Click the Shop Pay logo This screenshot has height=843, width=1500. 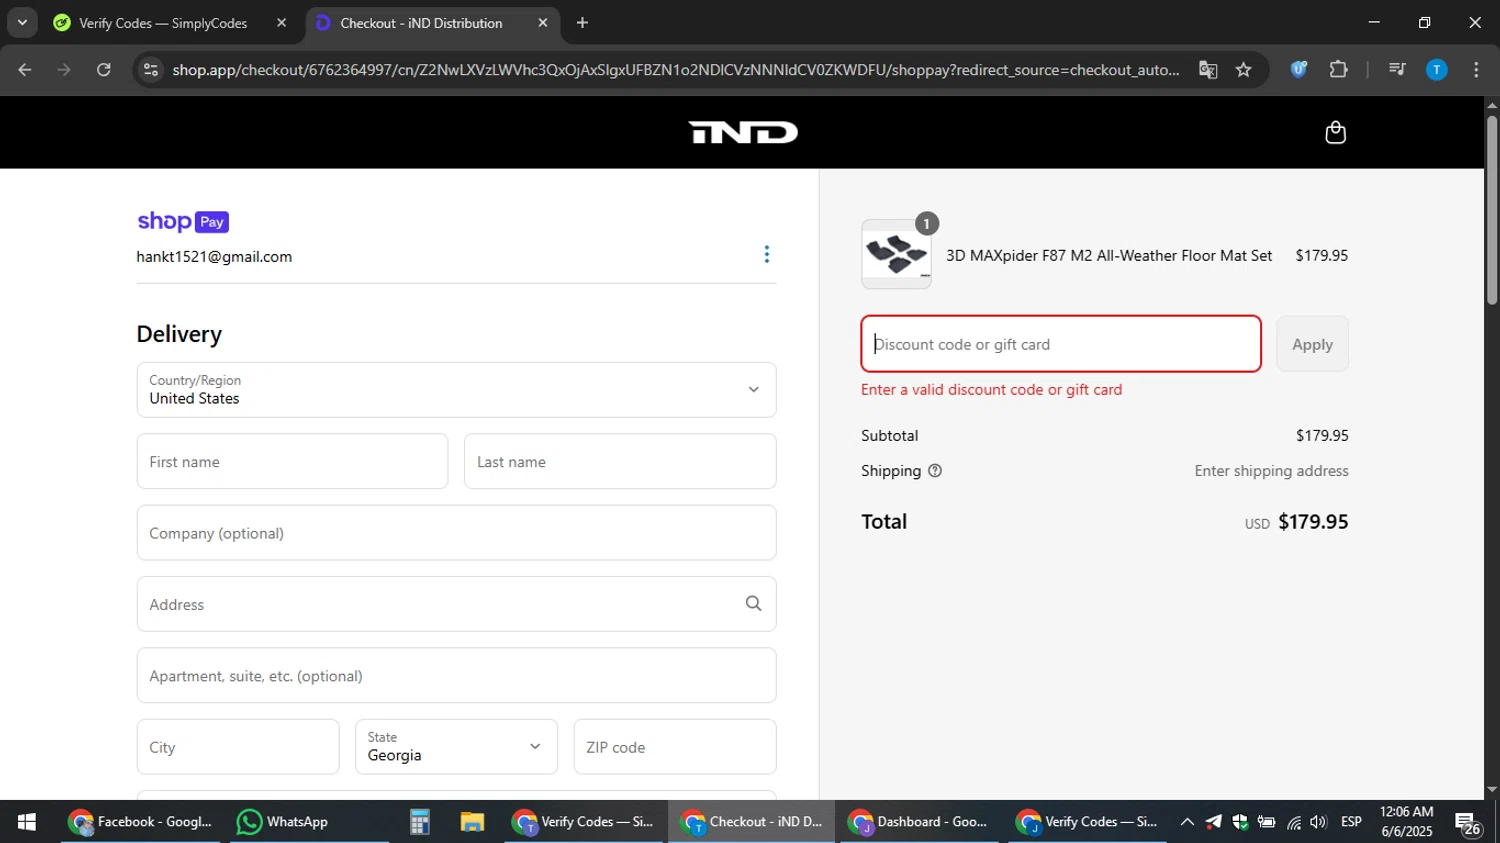point(183,221)
